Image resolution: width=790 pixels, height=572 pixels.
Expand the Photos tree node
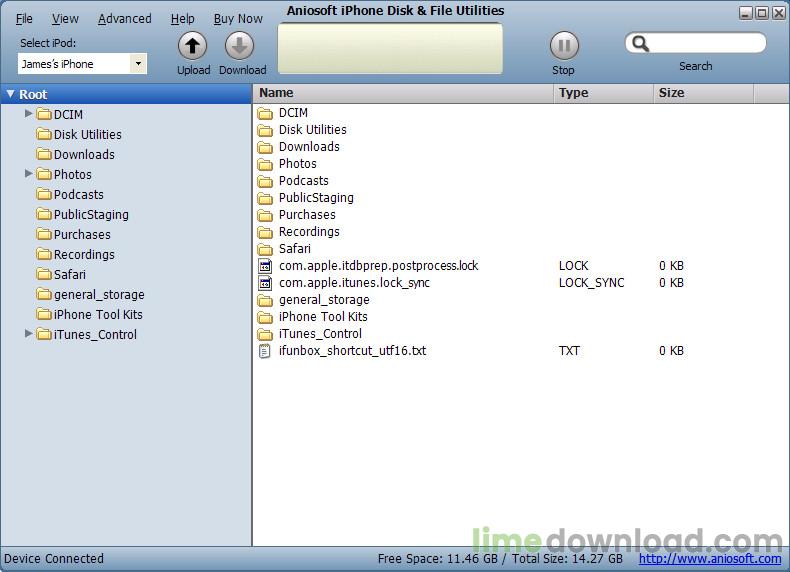point(29,174)
